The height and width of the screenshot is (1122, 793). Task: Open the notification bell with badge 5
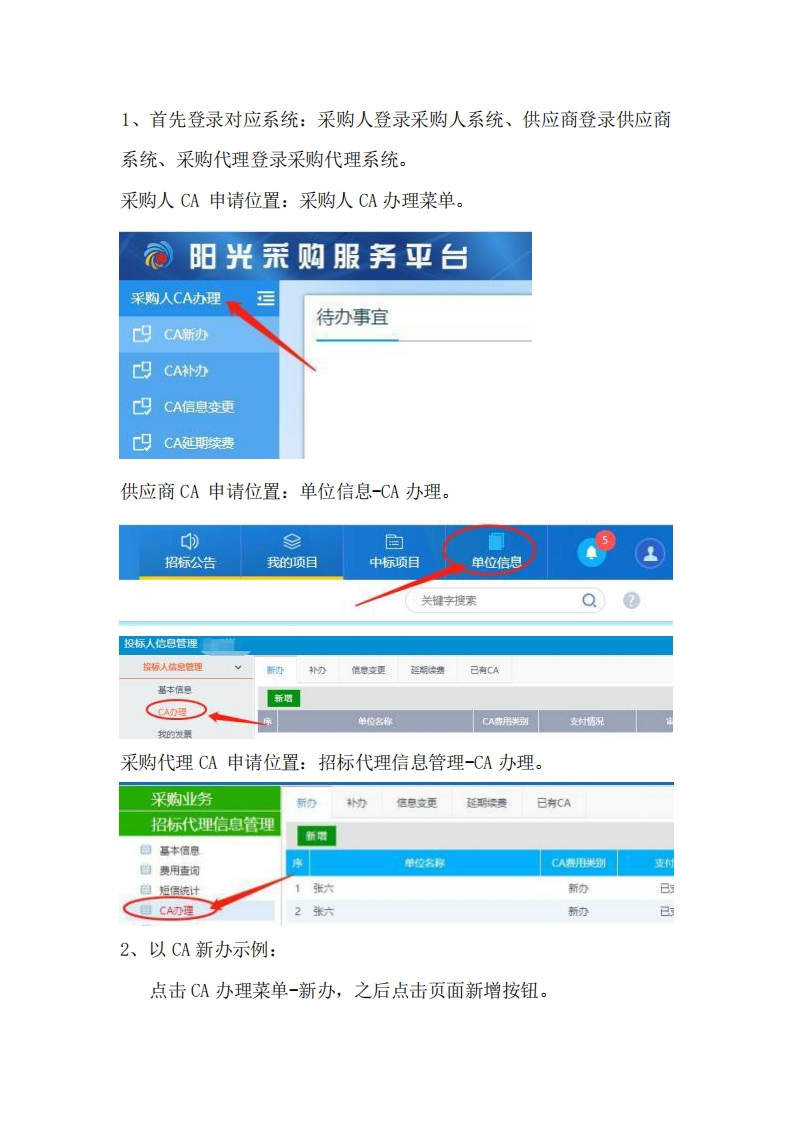pyautogui.click(x=592, y=552)
